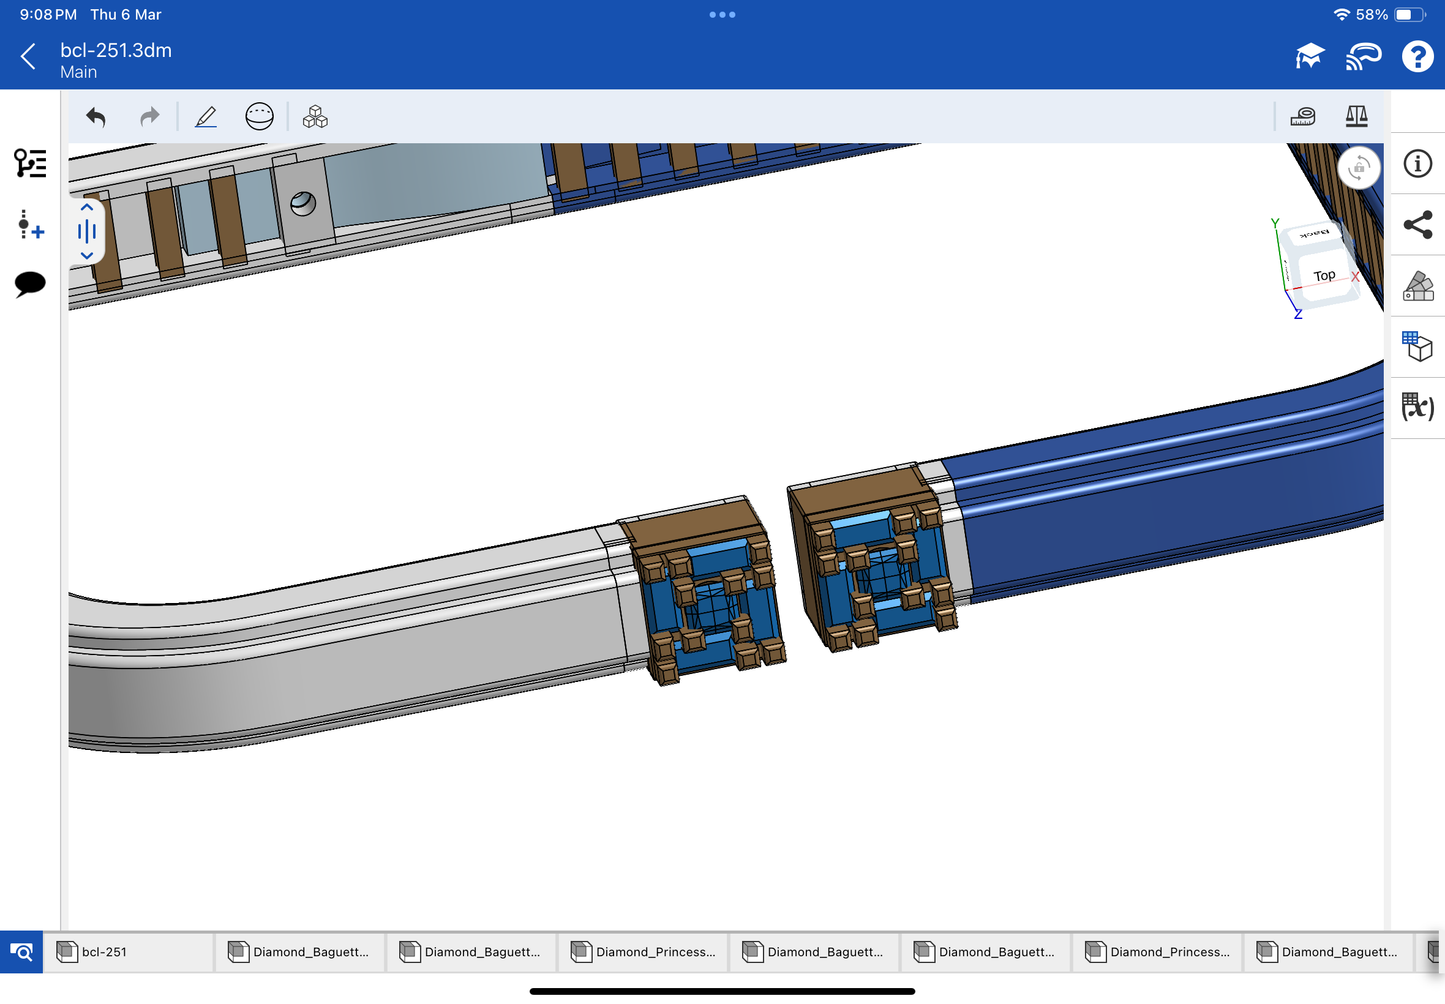Screen dimensions: 1445x1004
Task: Open the feature list panel icon
Action: coord(30,163)
